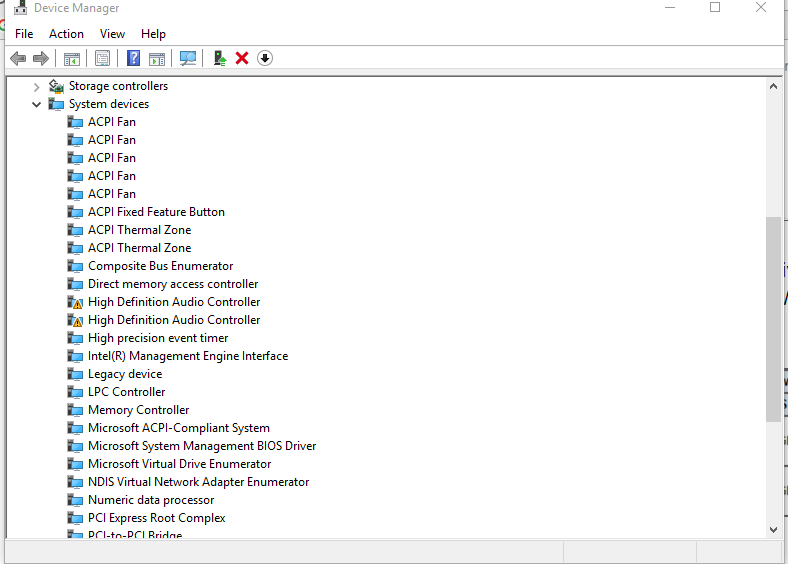This screenshot has height=564, width=788.
Task: Click the icon beside Memory Controller
Action: click(x=75, y=410)
